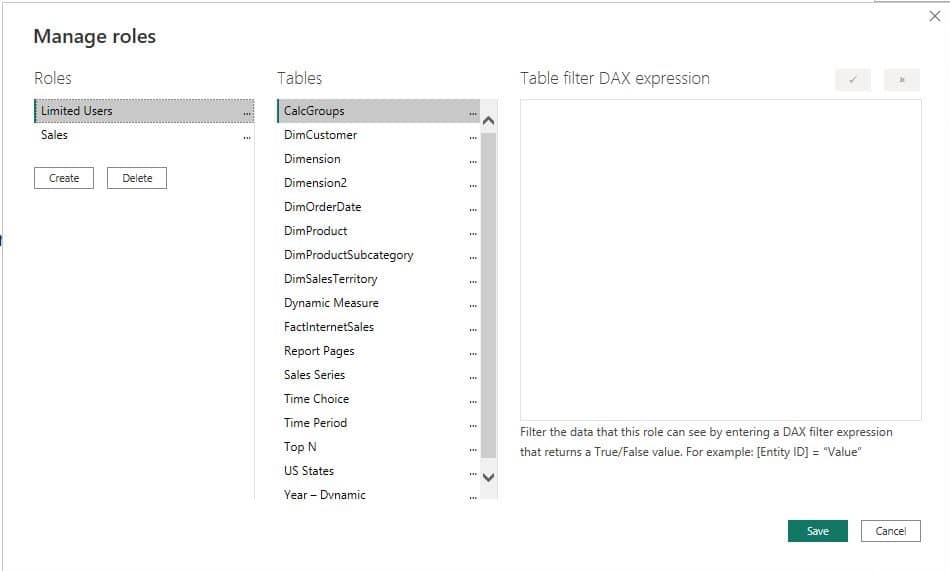Select the FactInternetSales table
This screenshot has width=950, height=571.
[378, 327]
